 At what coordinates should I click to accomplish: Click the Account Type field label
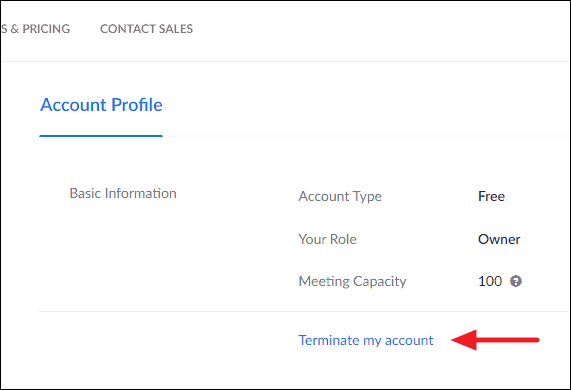tap(340, 196)
